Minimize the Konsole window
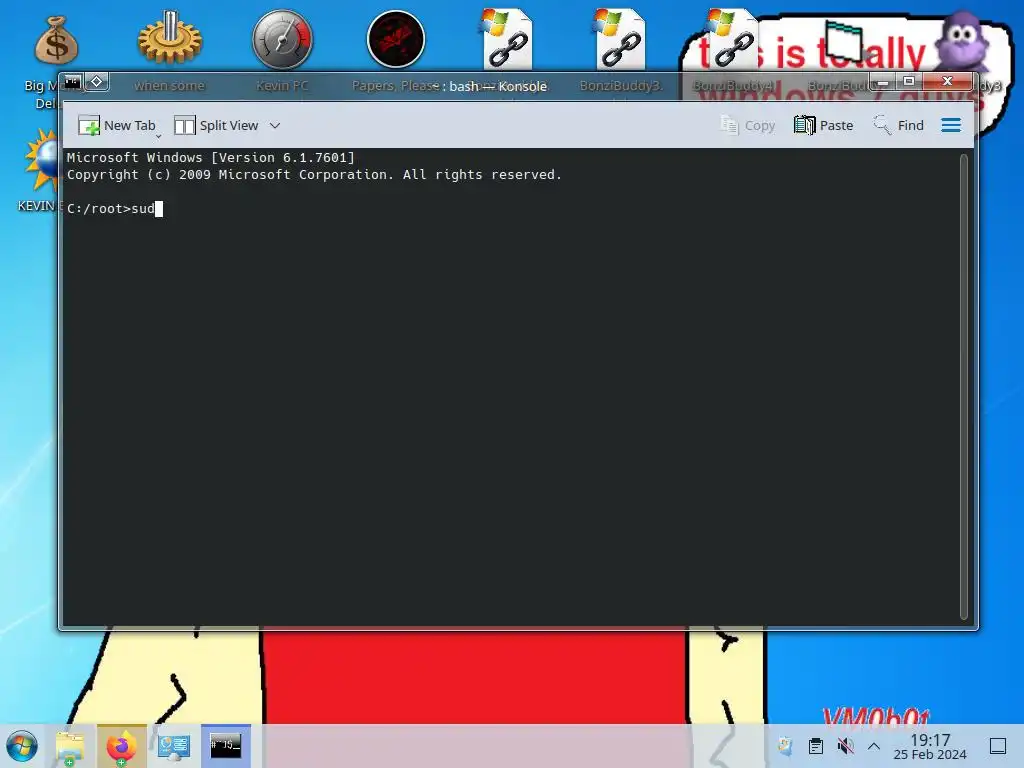 [x=882, y=82]
